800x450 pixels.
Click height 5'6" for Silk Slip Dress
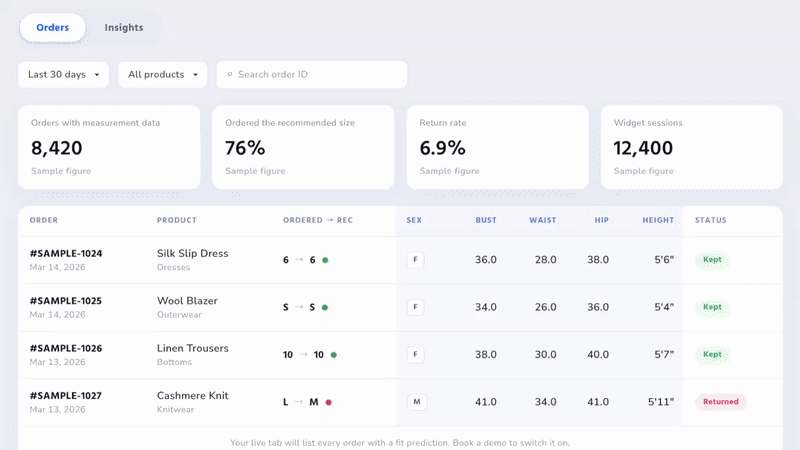[664, 260]
